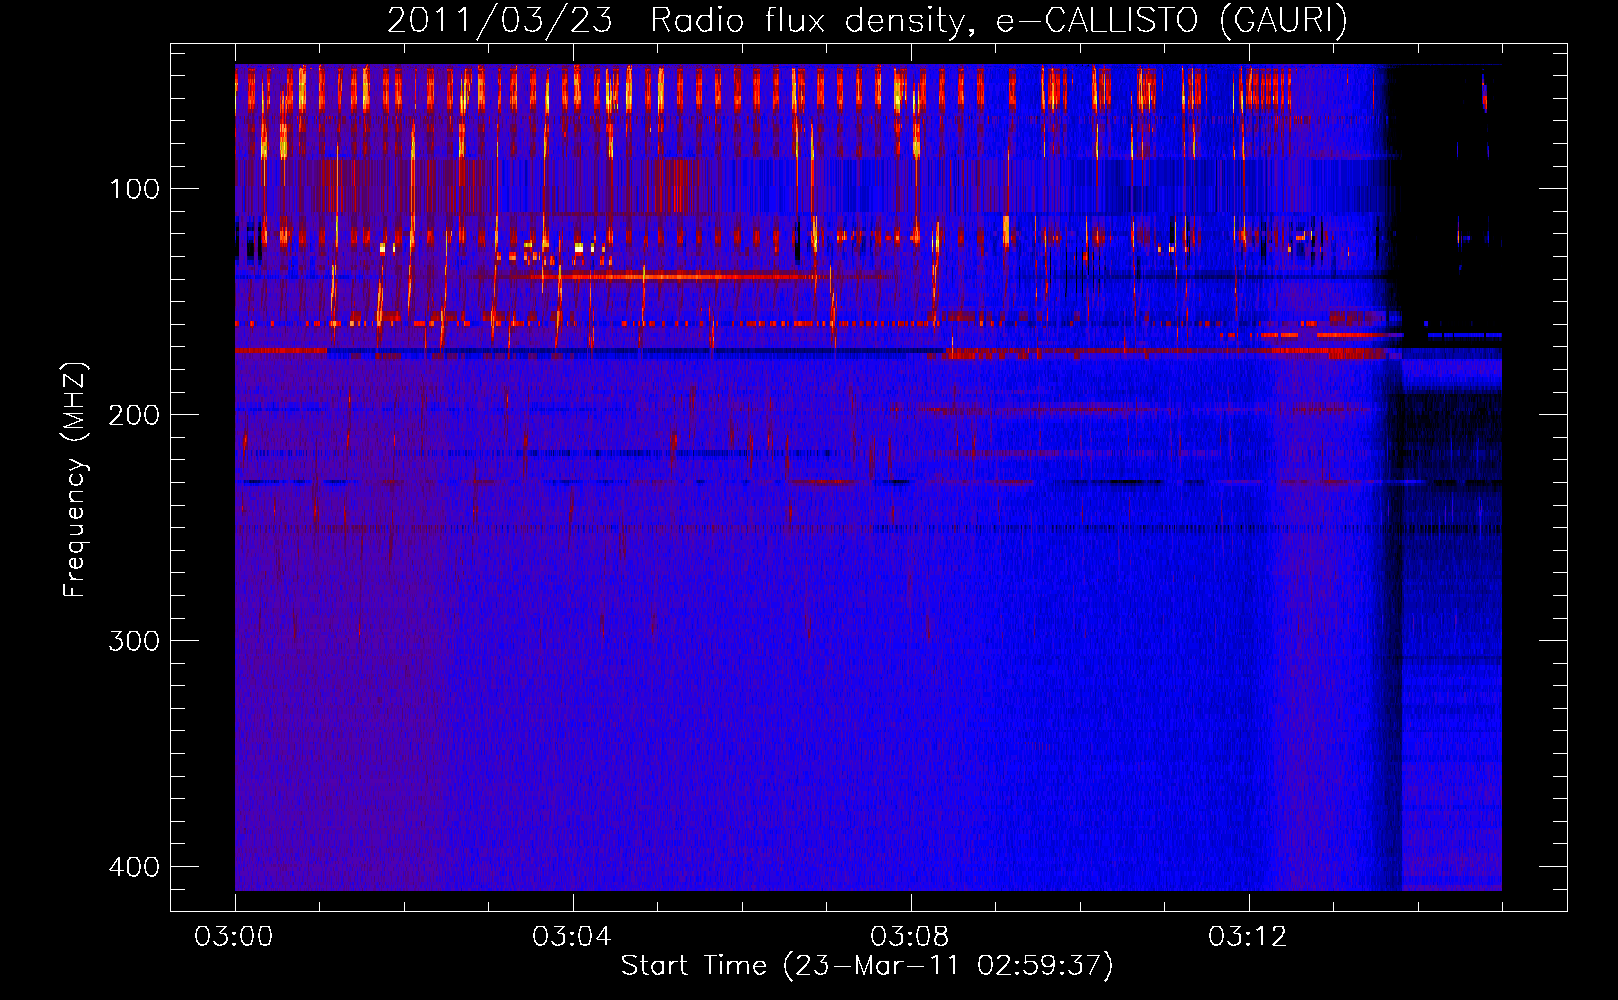The width and height of the screenshot is (1618, 1000).
Task: Click the plot title '2011/03/23 Radio flux density, e-CALLISTO (GAURI)'
Action: click(x=867, y=20)
